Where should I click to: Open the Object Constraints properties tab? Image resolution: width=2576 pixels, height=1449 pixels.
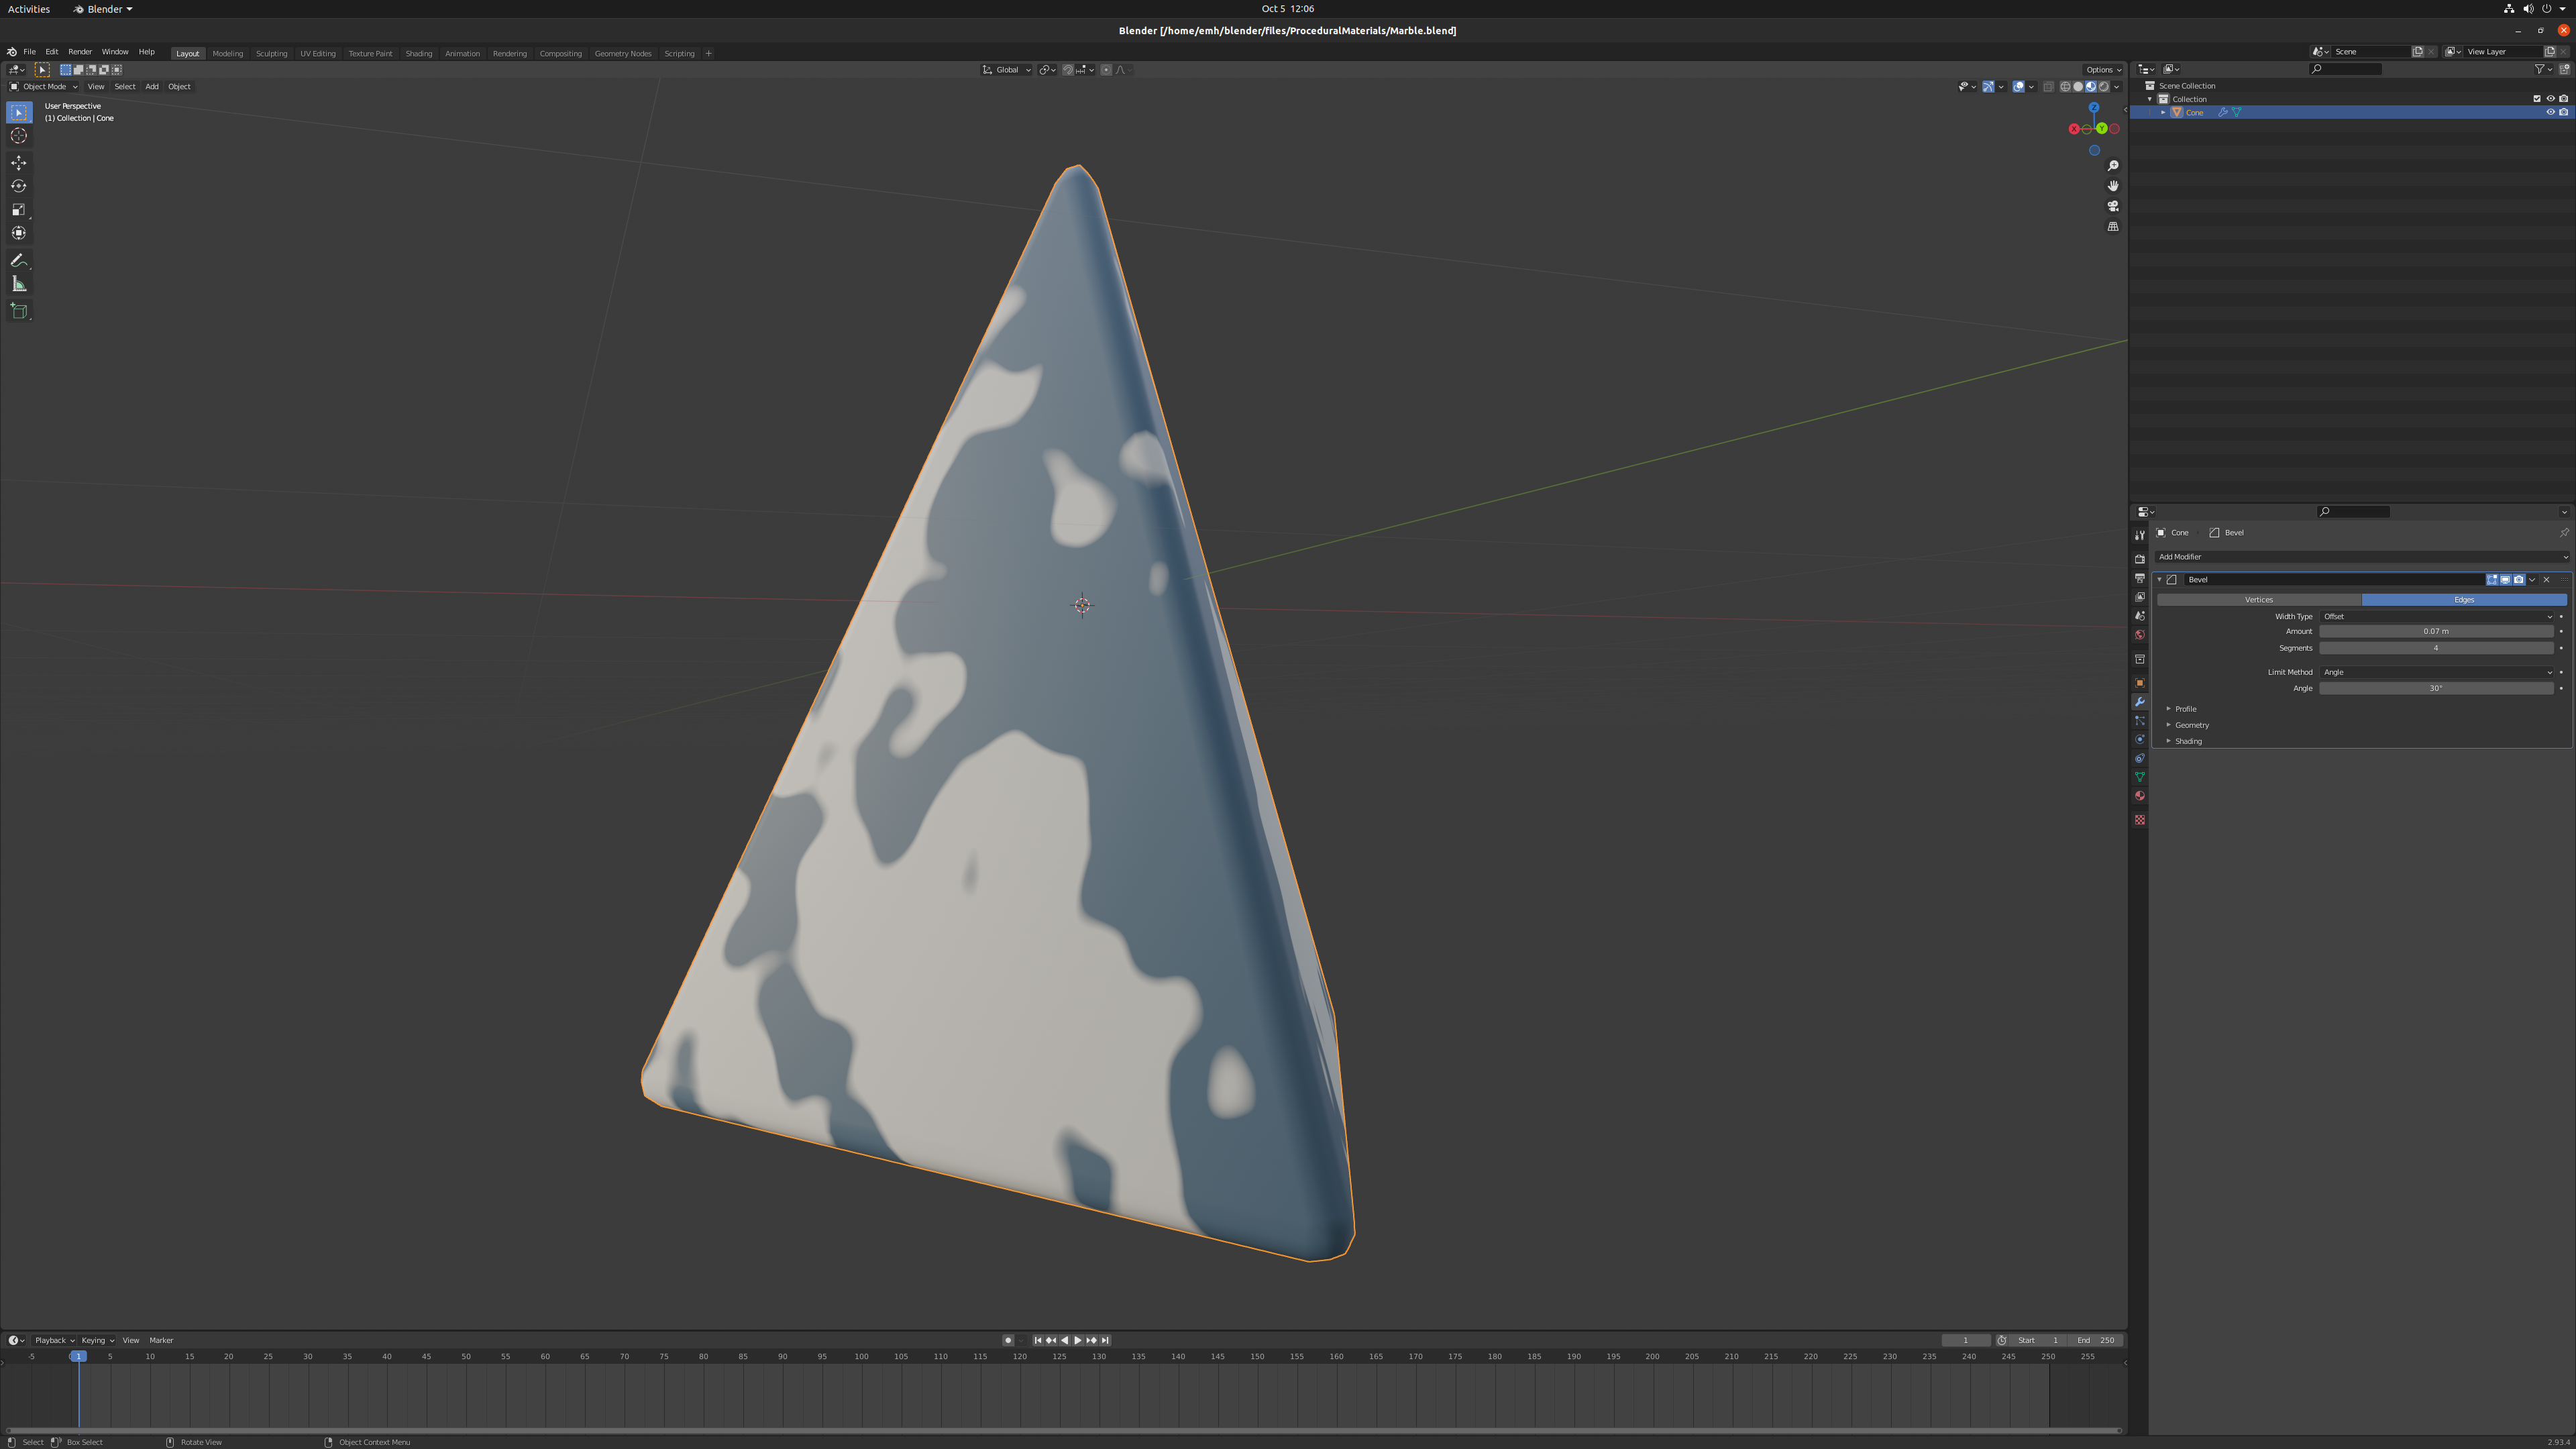coord(2139,759)
